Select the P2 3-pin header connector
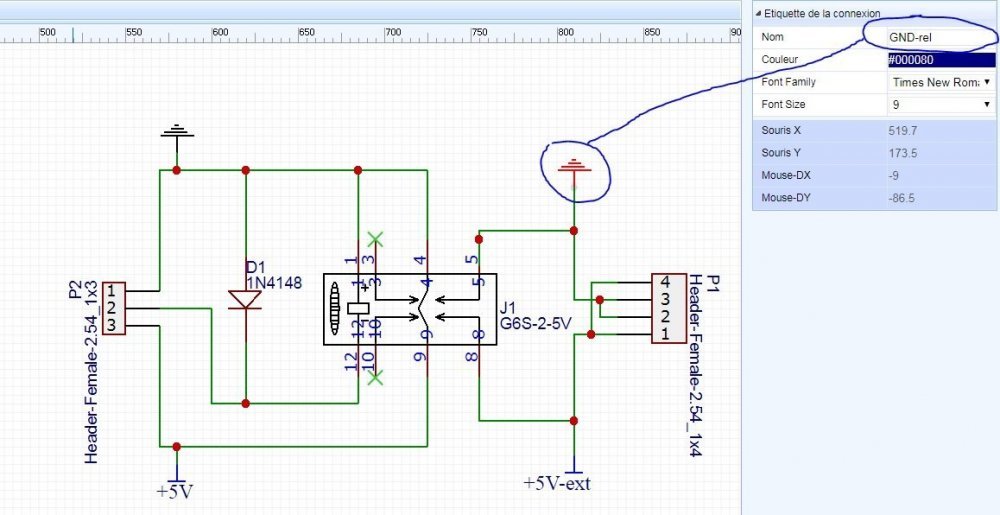The width and height of the screenshot is (1000, 515). tap(114, 309)
